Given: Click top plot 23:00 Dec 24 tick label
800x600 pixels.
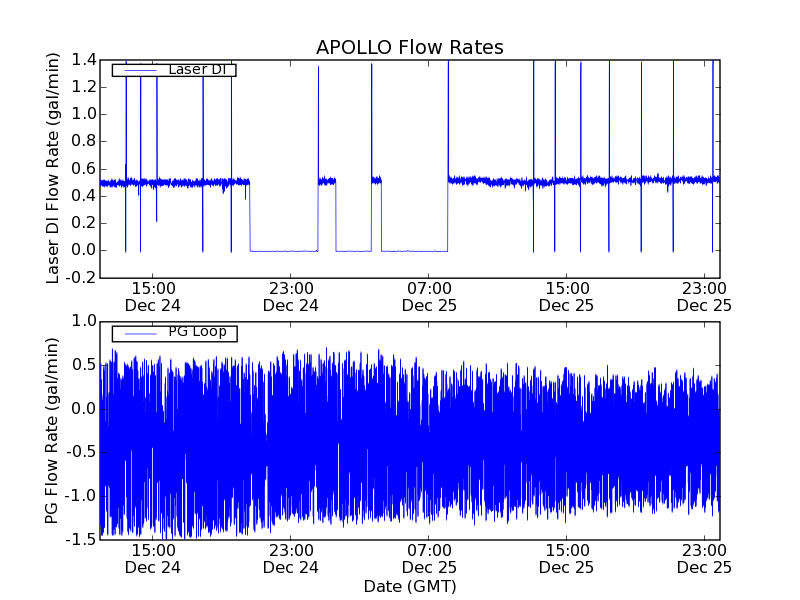Looking at the screenshot, I should [291, 297].
